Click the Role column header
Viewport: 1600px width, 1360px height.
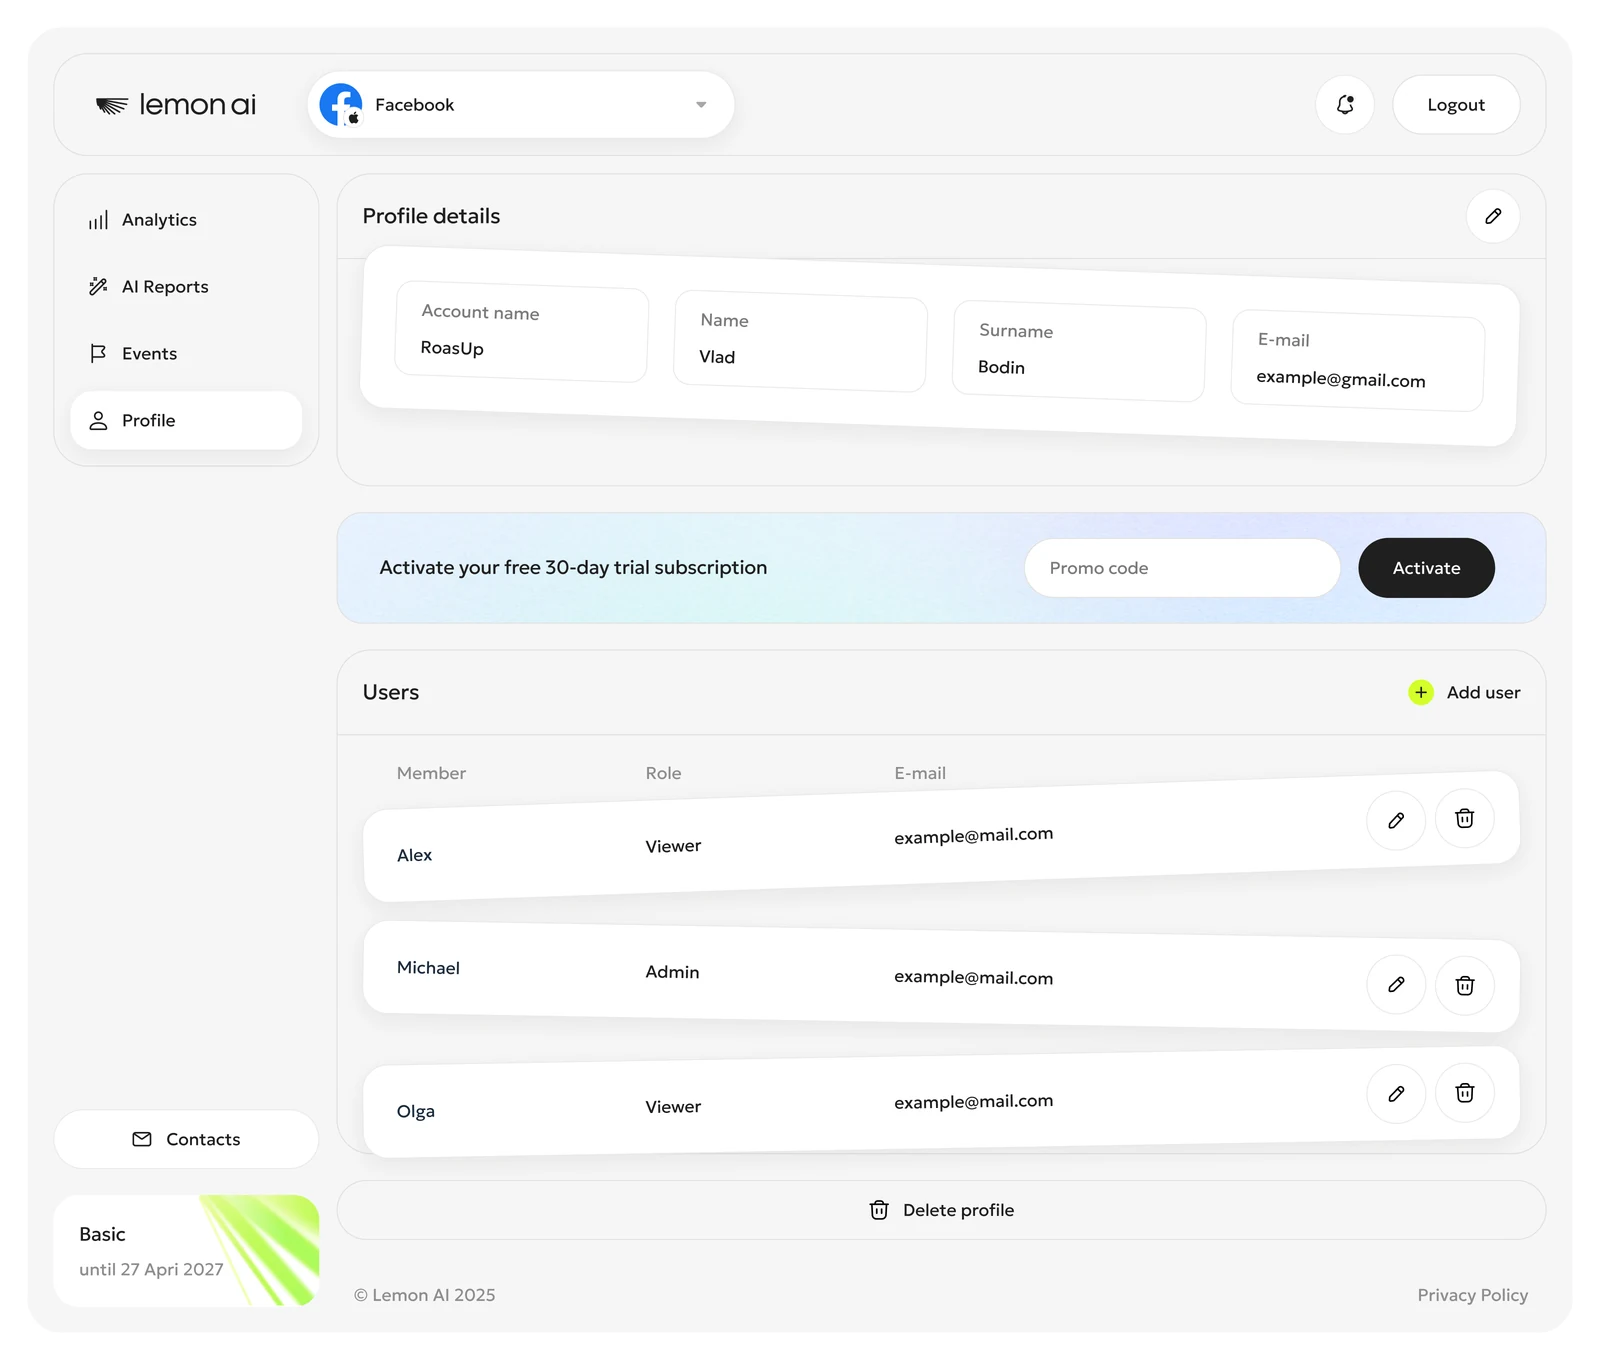point(663,773)
